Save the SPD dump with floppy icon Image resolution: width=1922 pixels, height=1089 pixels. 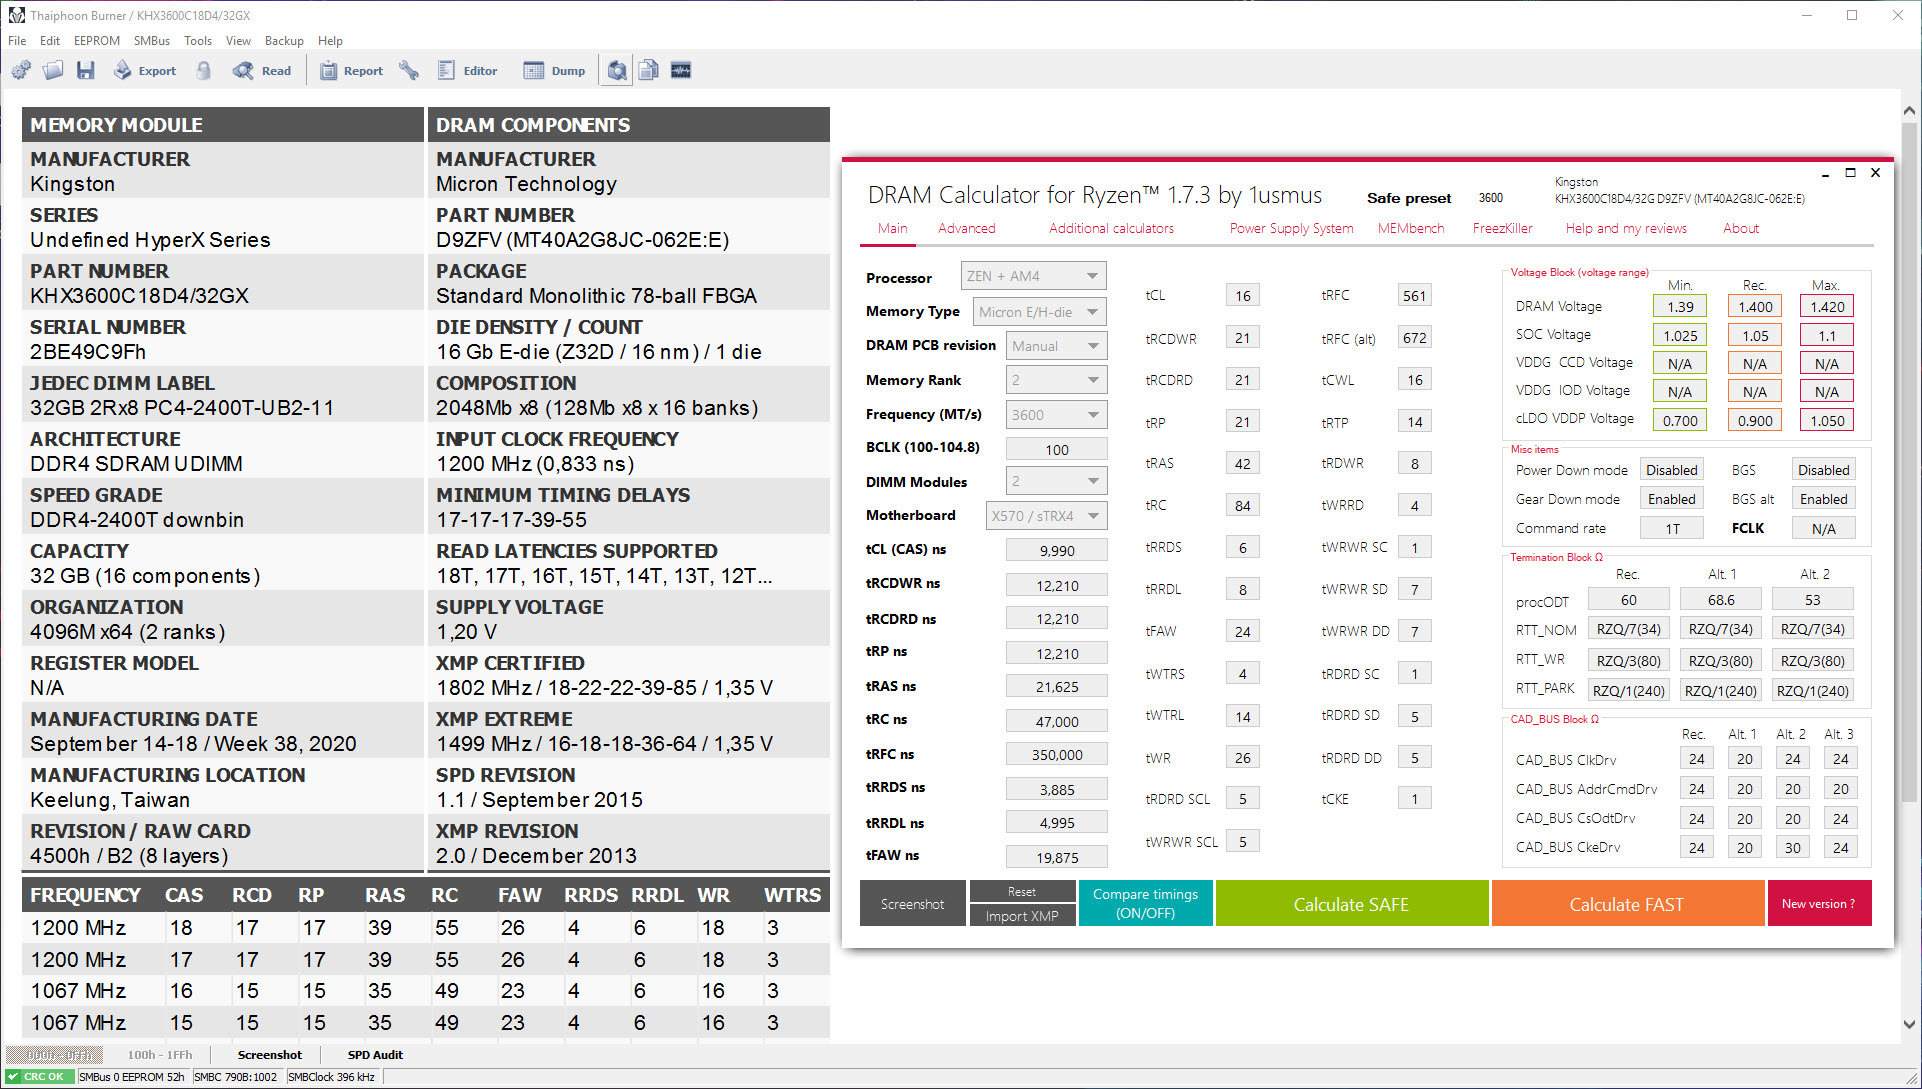[86, 70]
